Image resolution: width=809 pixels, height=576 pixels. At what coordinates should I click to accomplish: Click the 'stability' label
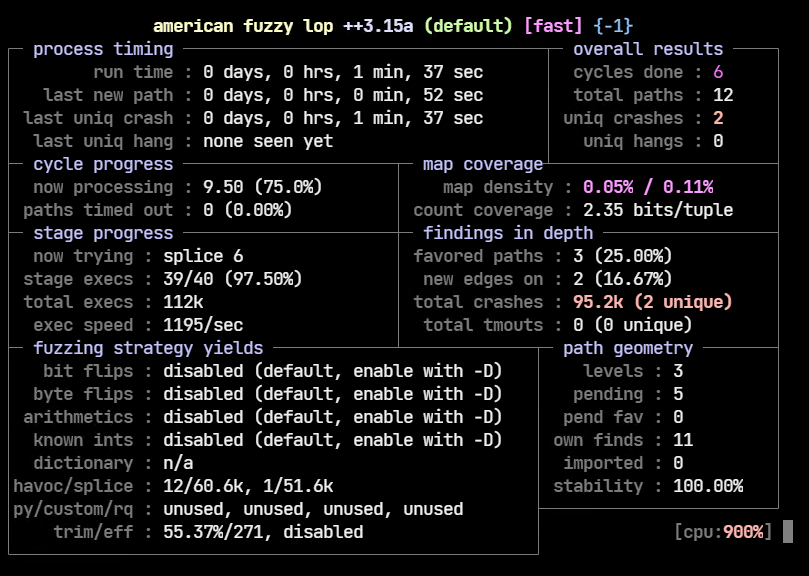click(598, 486)
